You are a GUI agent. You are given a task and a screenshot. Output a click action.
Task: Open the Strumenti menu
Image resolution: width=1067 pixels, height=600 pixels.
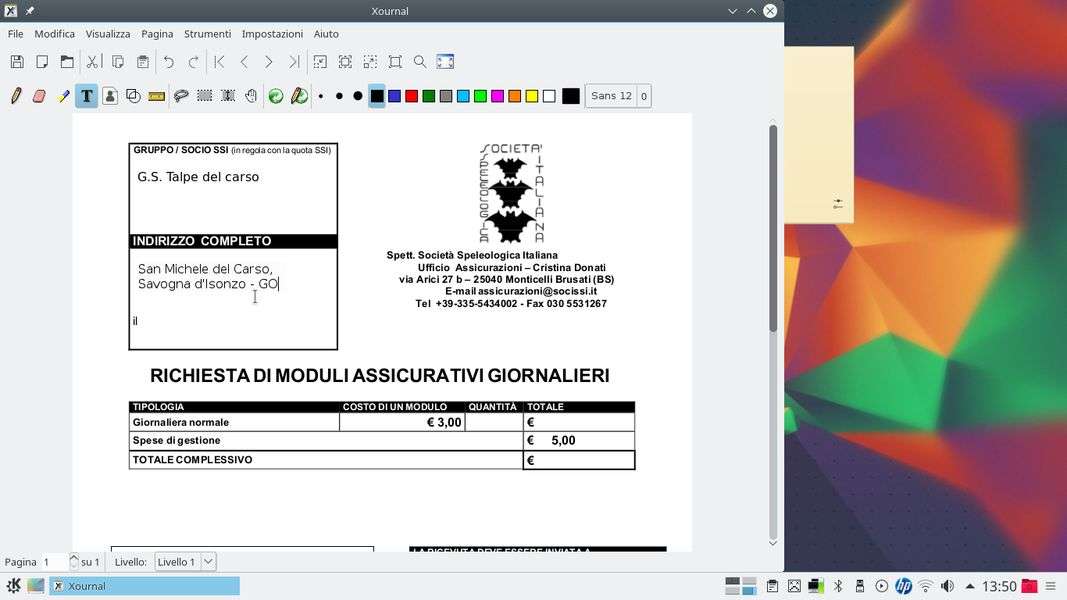[208, 33]
